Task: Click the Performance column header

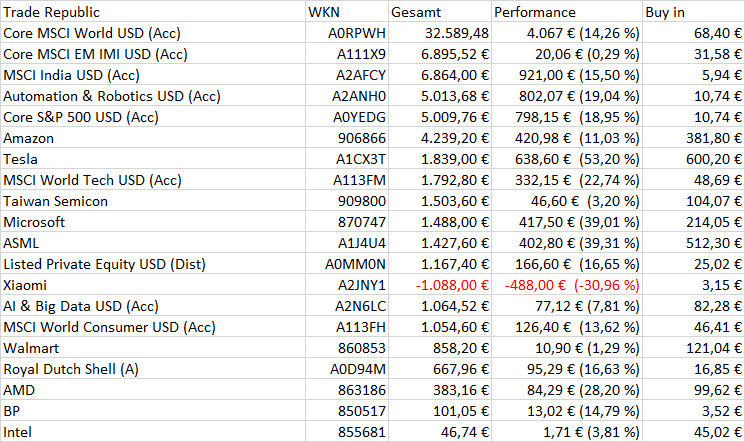Action: point(566,13)
